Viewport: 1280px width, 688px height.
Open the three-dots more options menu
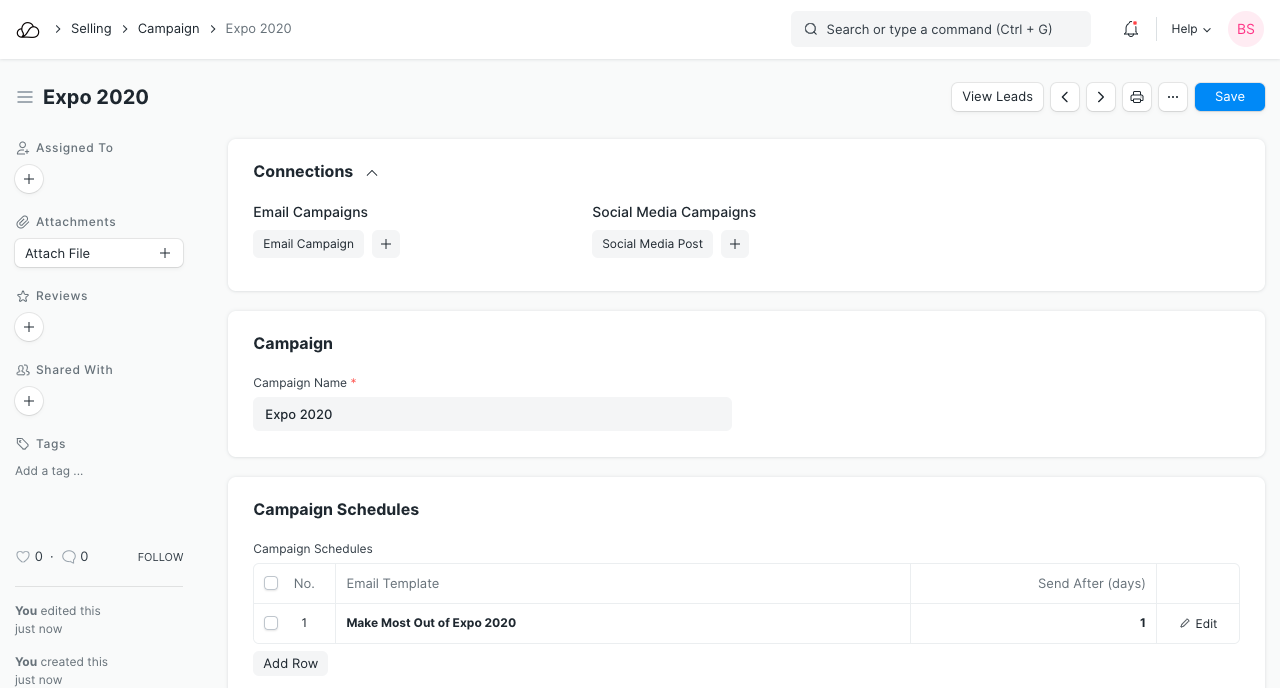coord(1173,97)
